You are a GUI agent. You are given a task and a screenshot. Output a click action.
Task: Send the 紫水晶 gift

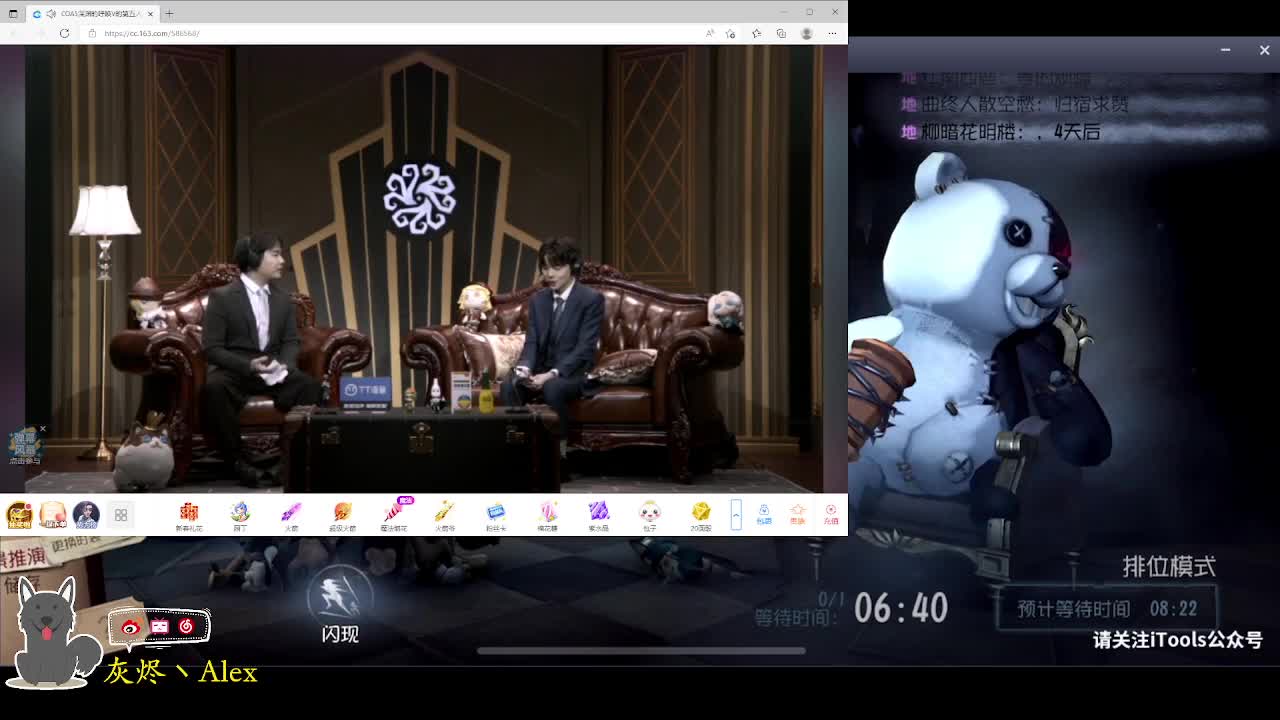[598, 515]
